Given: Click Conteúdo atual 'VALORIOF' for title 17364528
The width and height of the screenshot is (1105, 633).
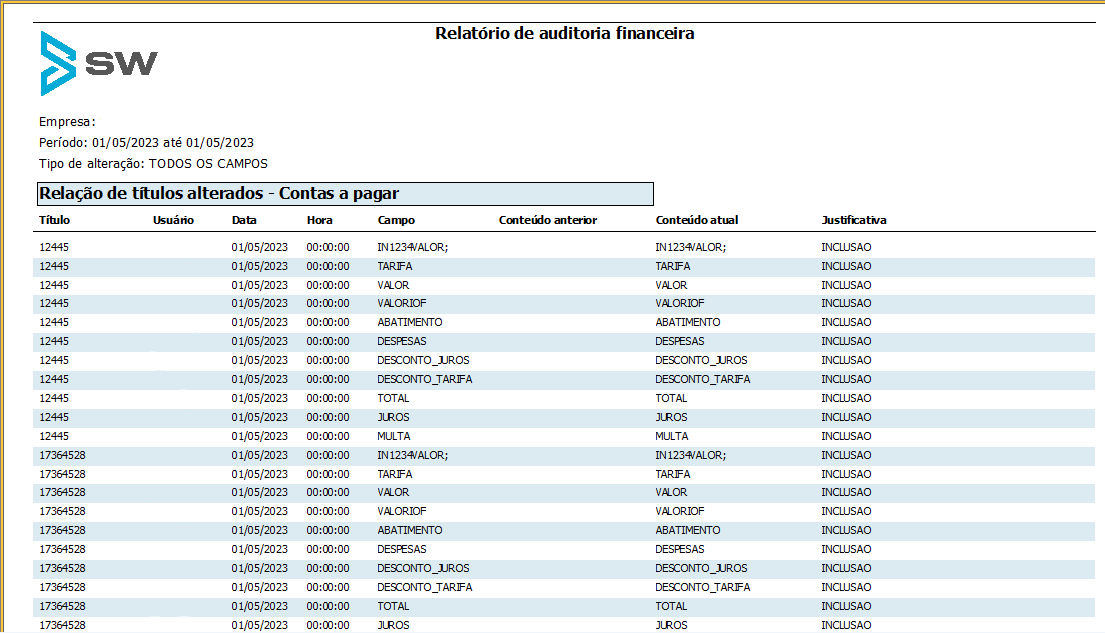Looking at the screenshot, I should [680, 511].
